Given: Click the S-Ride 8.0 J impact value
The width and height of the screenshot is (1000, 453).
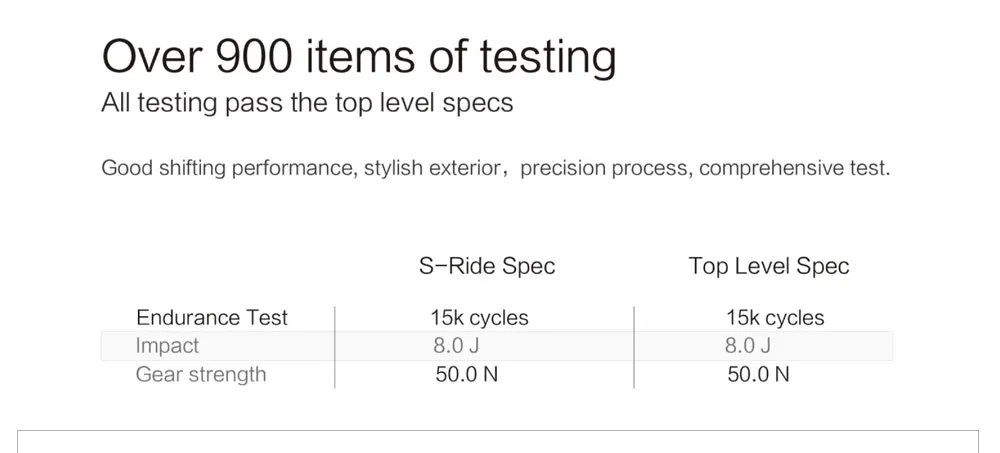Looking at the screenshot, I should [456, 346].
